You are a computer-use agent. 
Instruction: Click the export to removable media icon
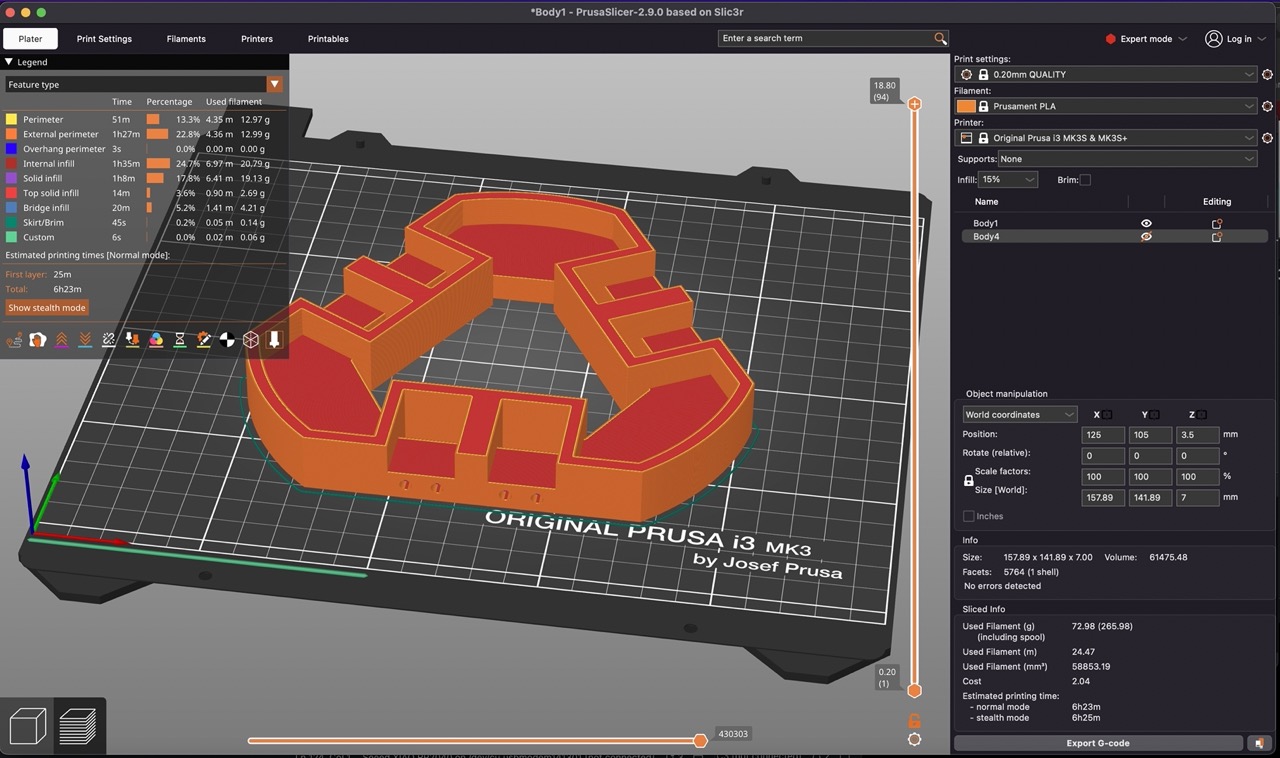pyautogui.click(x=1260, y=743)
